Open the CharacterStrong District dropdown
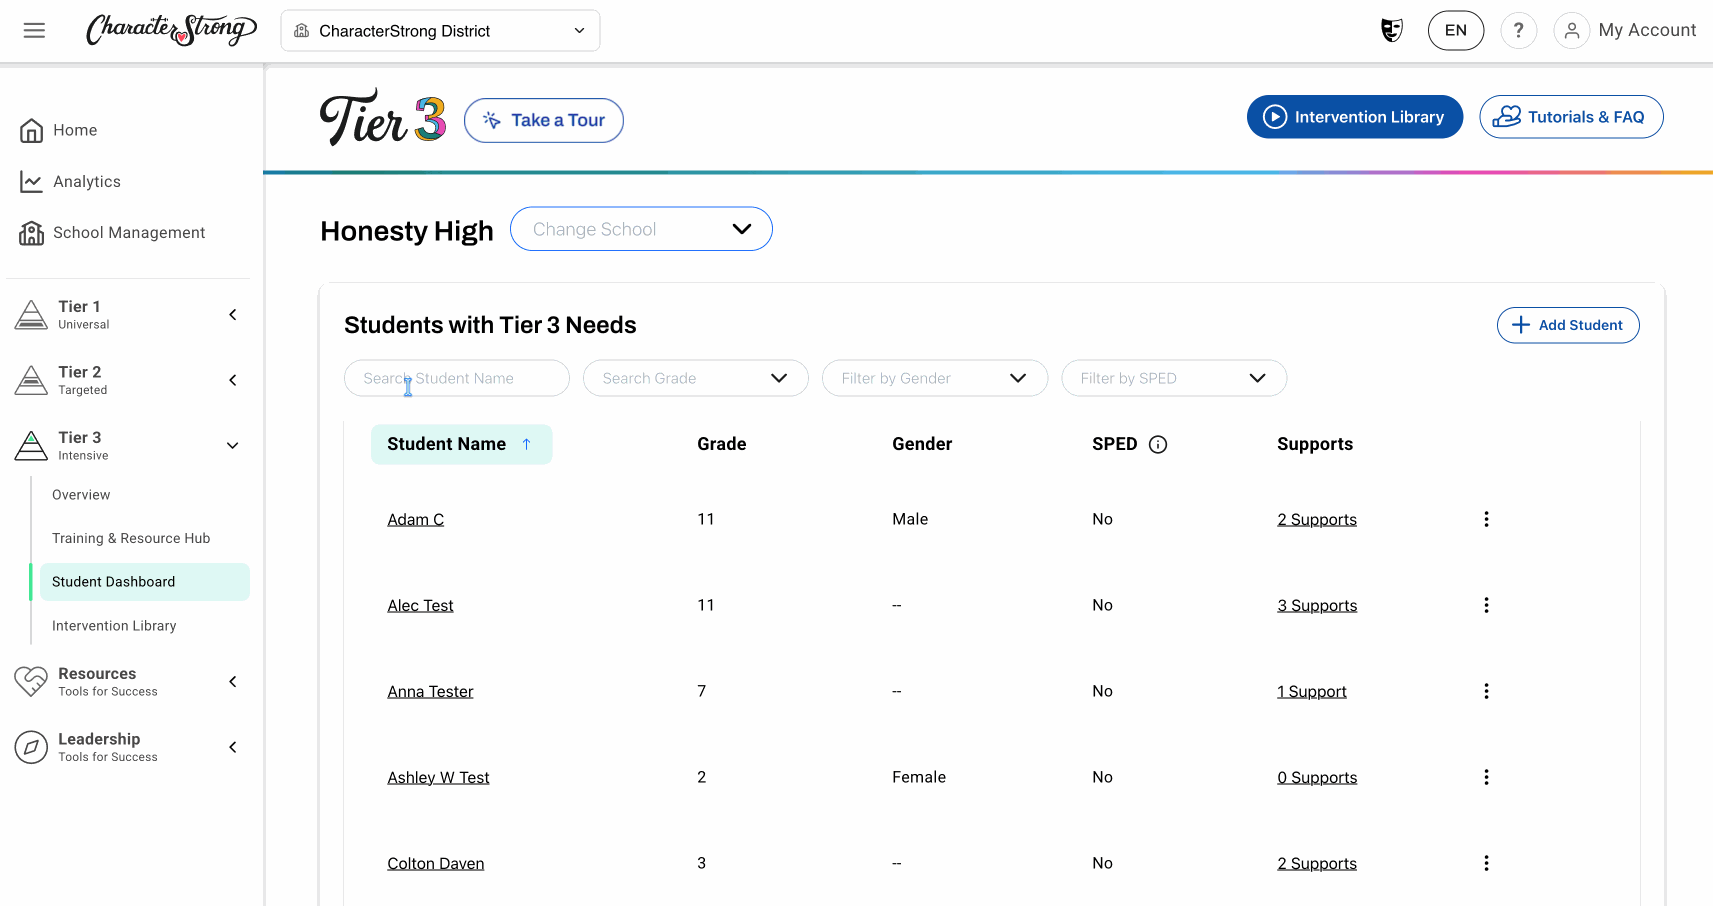Screen dimensions: 1713x906 [x=440, y=31]
